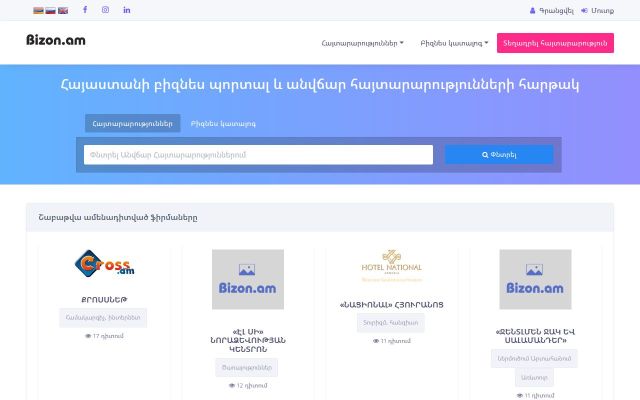The image size is (640, 400).
Task: Open the ՔՐՈՍՍՆԵԹ company title
Action: pos(104,299)
